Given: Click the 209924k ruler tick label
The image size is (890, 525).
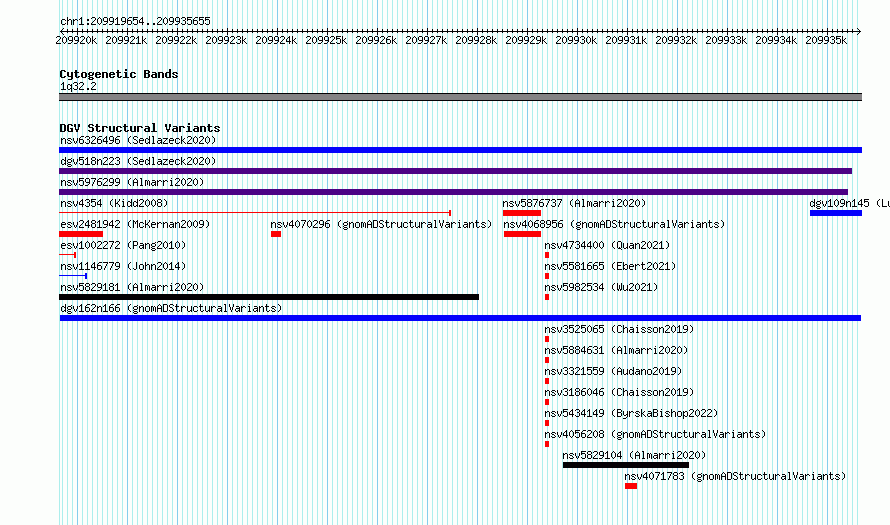Looking at the screenshot, I should [276, 40].
